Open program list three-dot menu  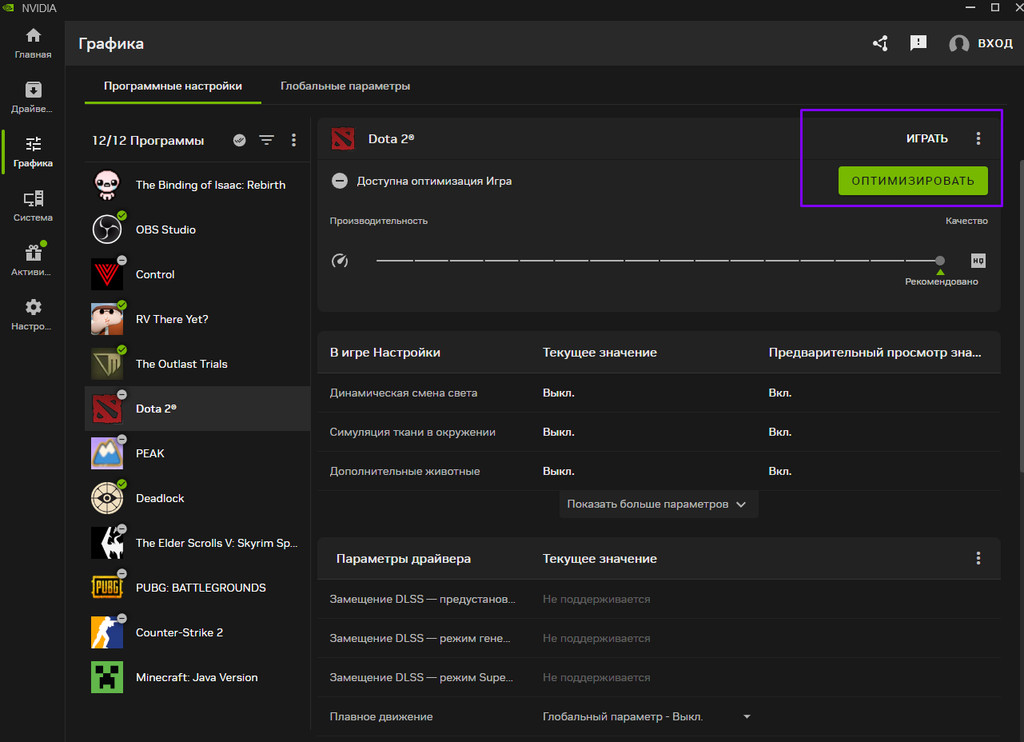pyautogui.click(x=293, y=140)
